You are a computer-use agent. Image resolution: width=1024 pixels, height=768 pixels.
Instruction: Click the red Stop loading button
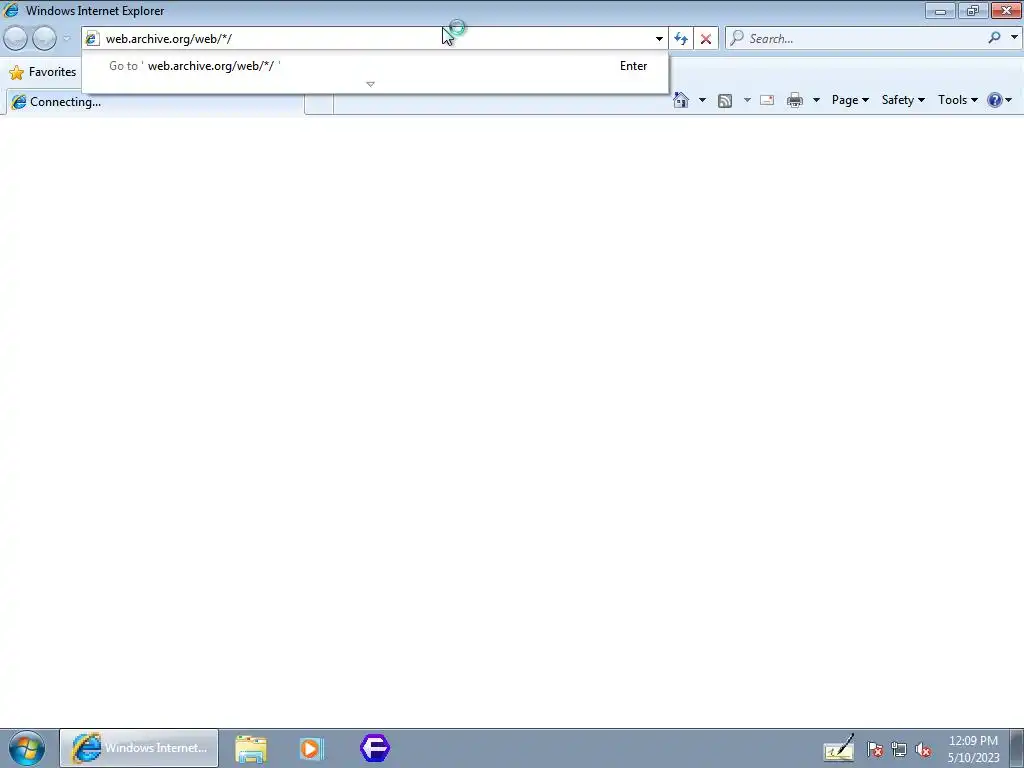[x=706, y=39]
